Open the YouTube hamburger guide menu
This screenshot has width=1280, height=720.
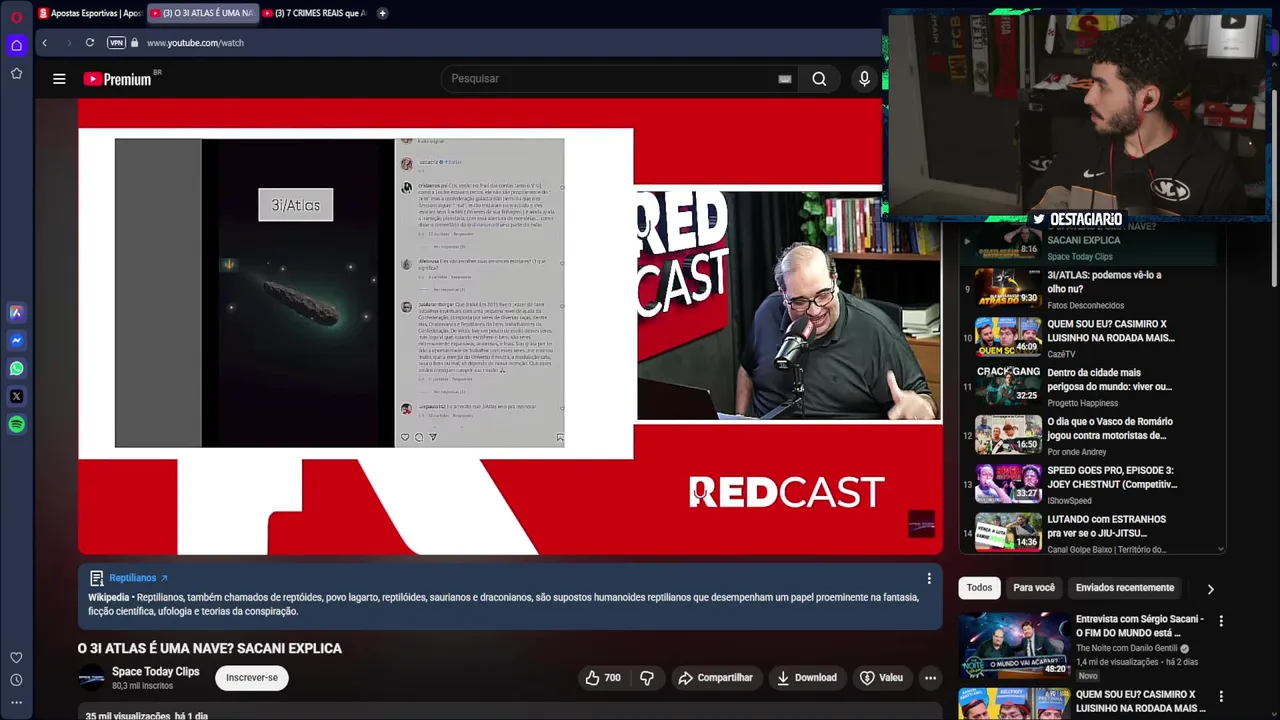[59, 79]
